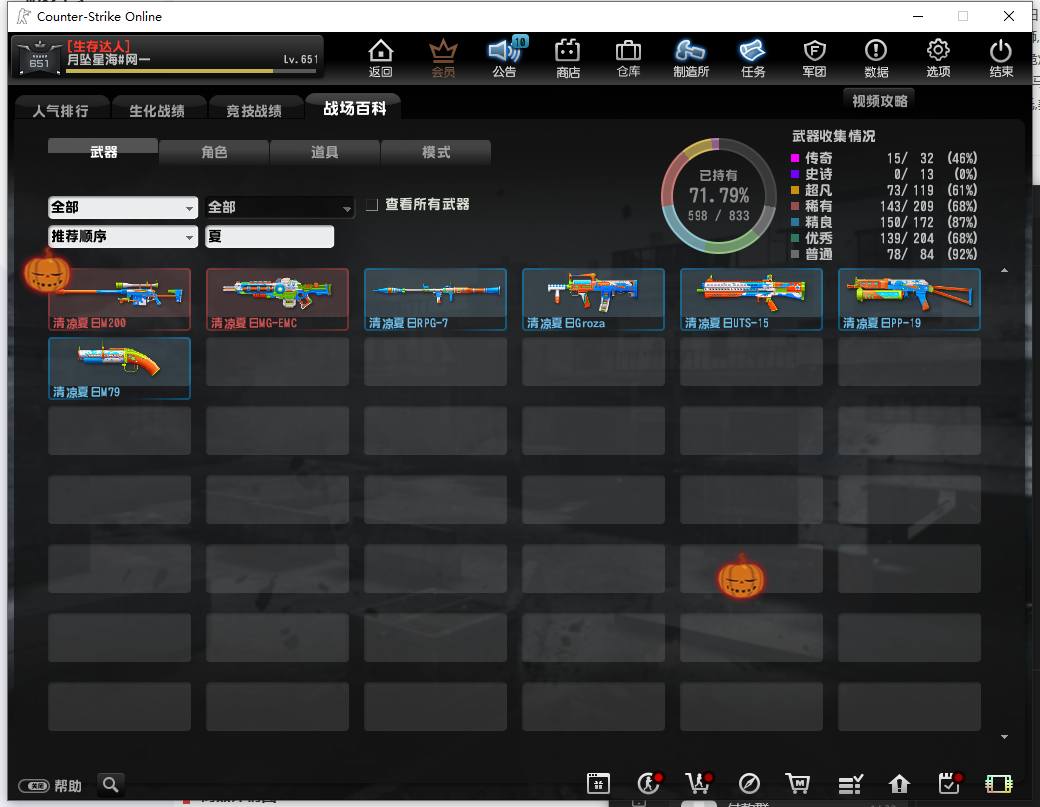The width and height of the screenshot is (1040, 807).
Task: Open the gift window icon in bottom bar
Action: 598,783
